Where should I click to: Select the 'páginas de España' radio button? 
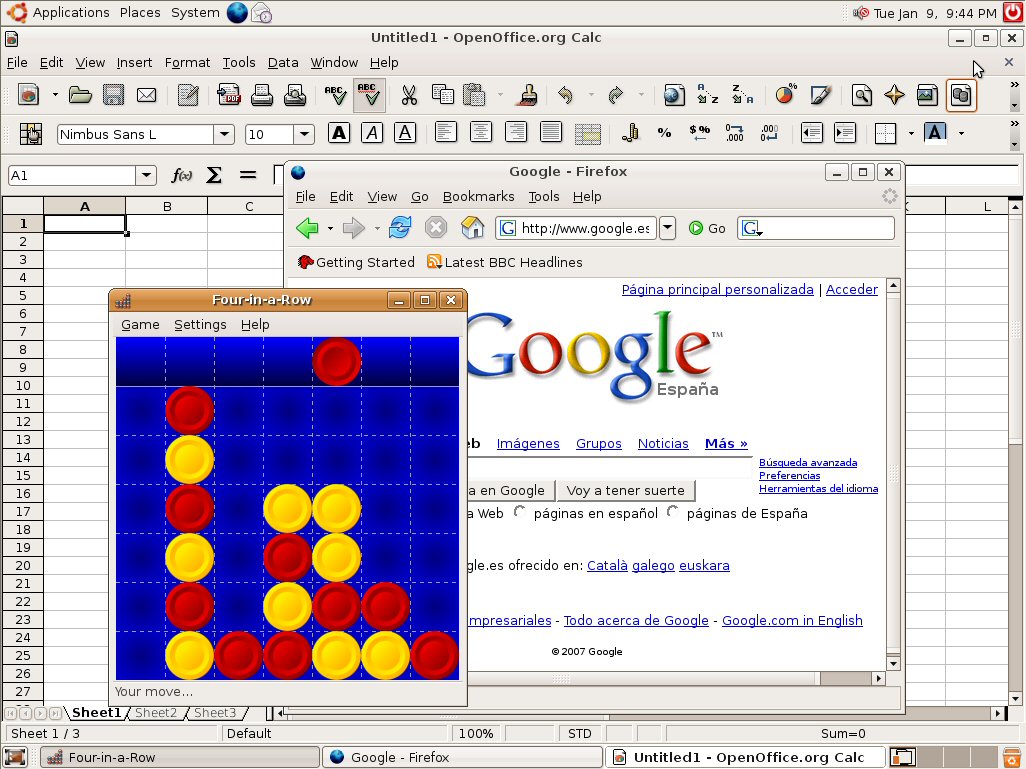pos(672,512)
